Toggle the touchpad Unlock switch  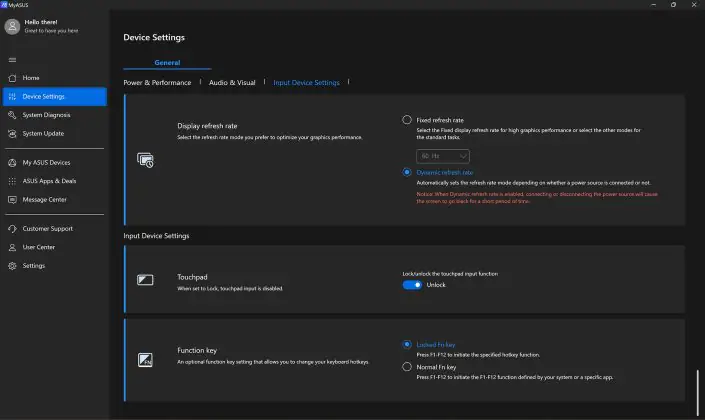tap(412, 285)
